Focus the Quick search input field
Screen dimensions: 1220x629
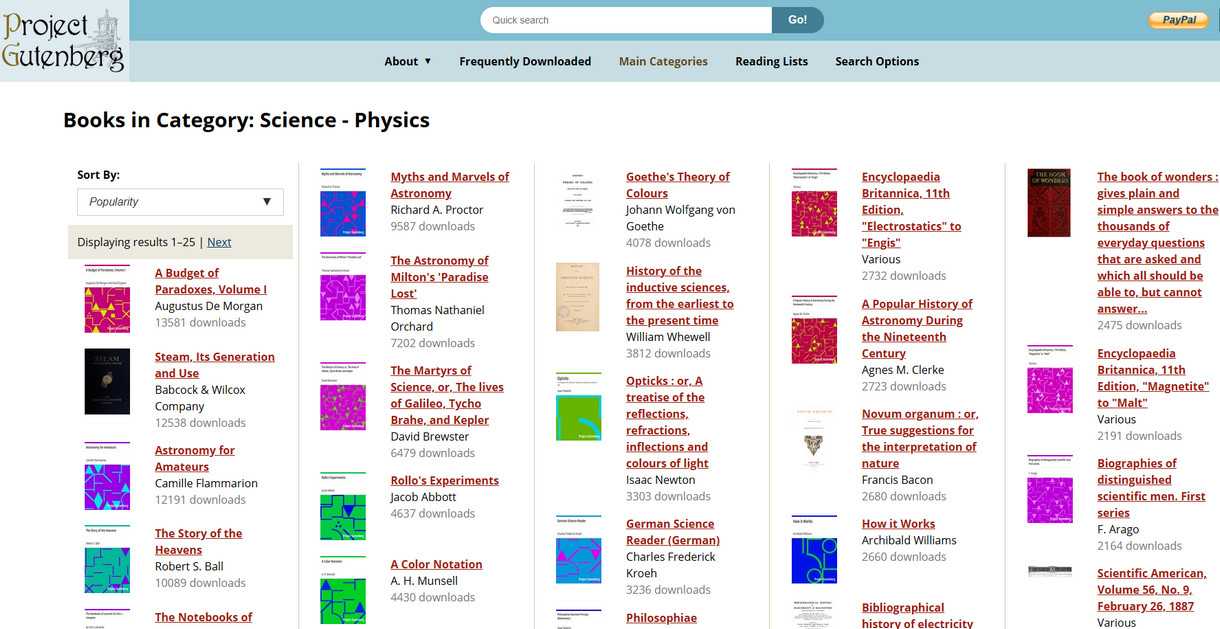(626, 20)
